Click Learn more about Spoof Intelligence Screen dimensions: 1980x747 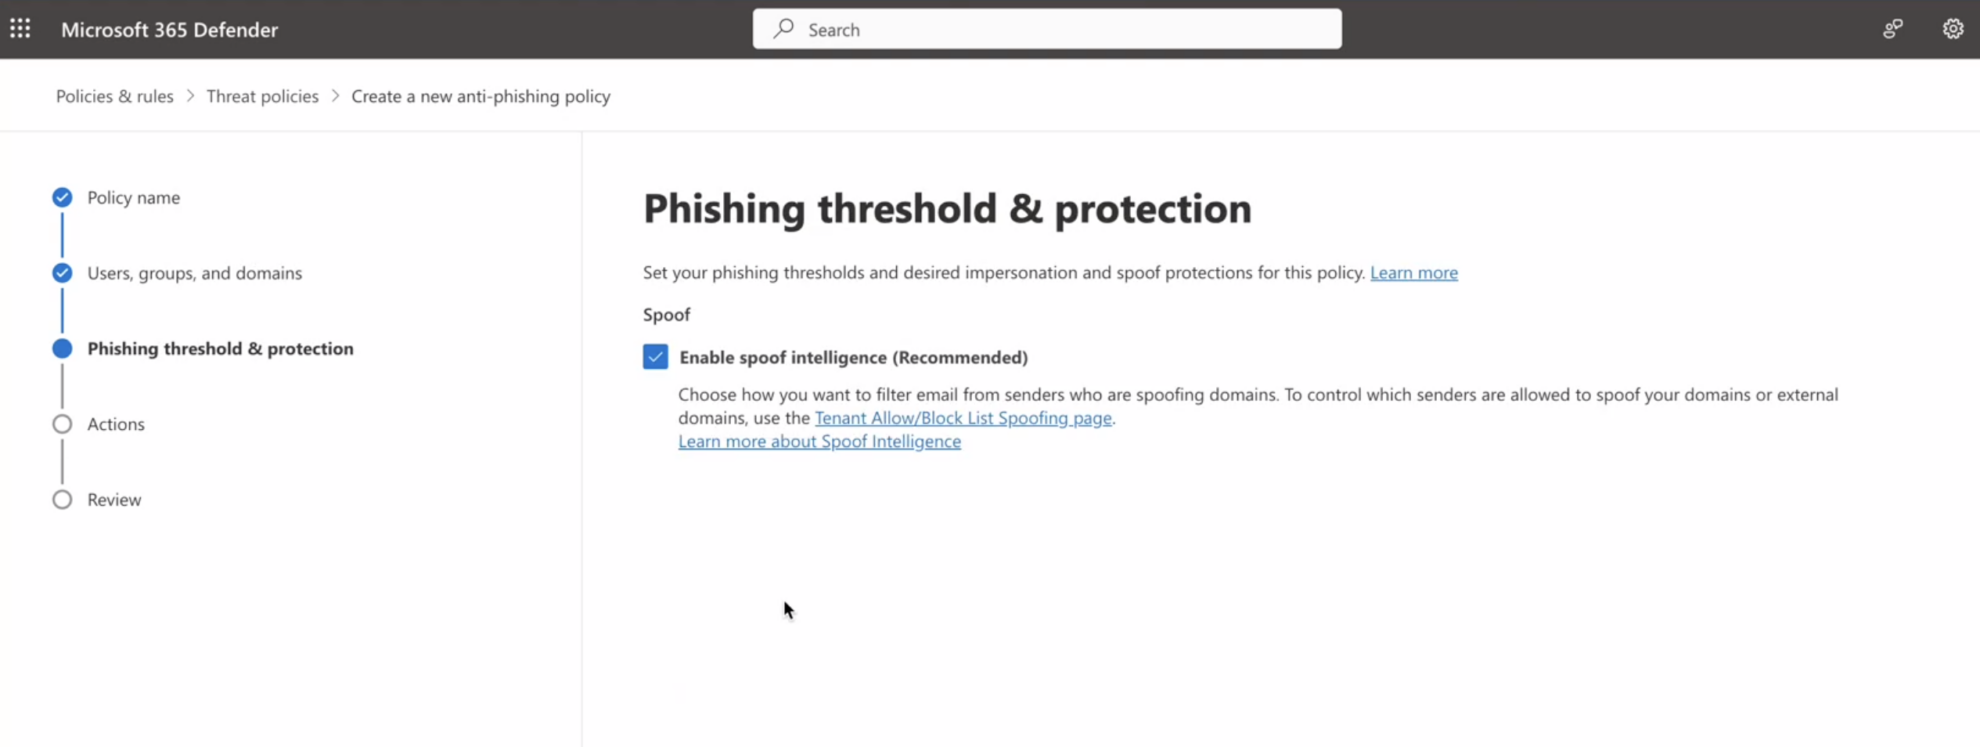click(x=819, y=441)
